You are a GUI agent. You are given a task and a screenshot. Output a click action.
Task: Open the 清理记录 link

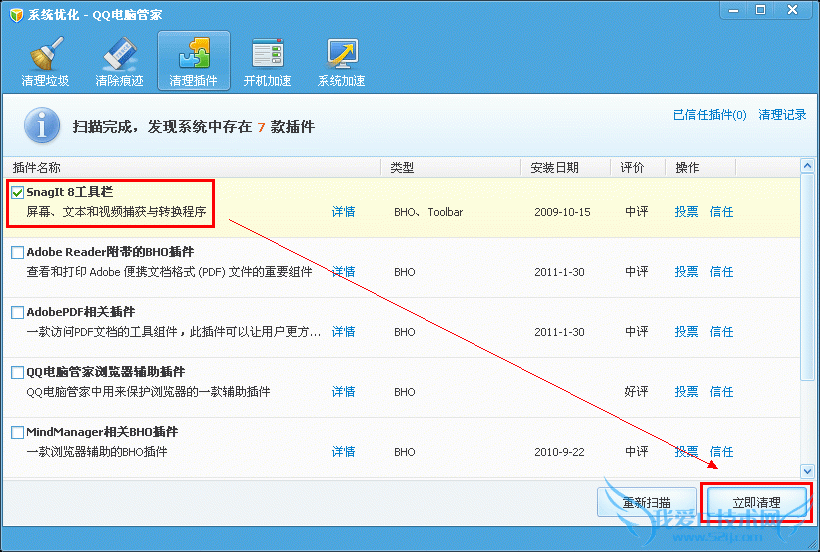click(x=782, y=115)
